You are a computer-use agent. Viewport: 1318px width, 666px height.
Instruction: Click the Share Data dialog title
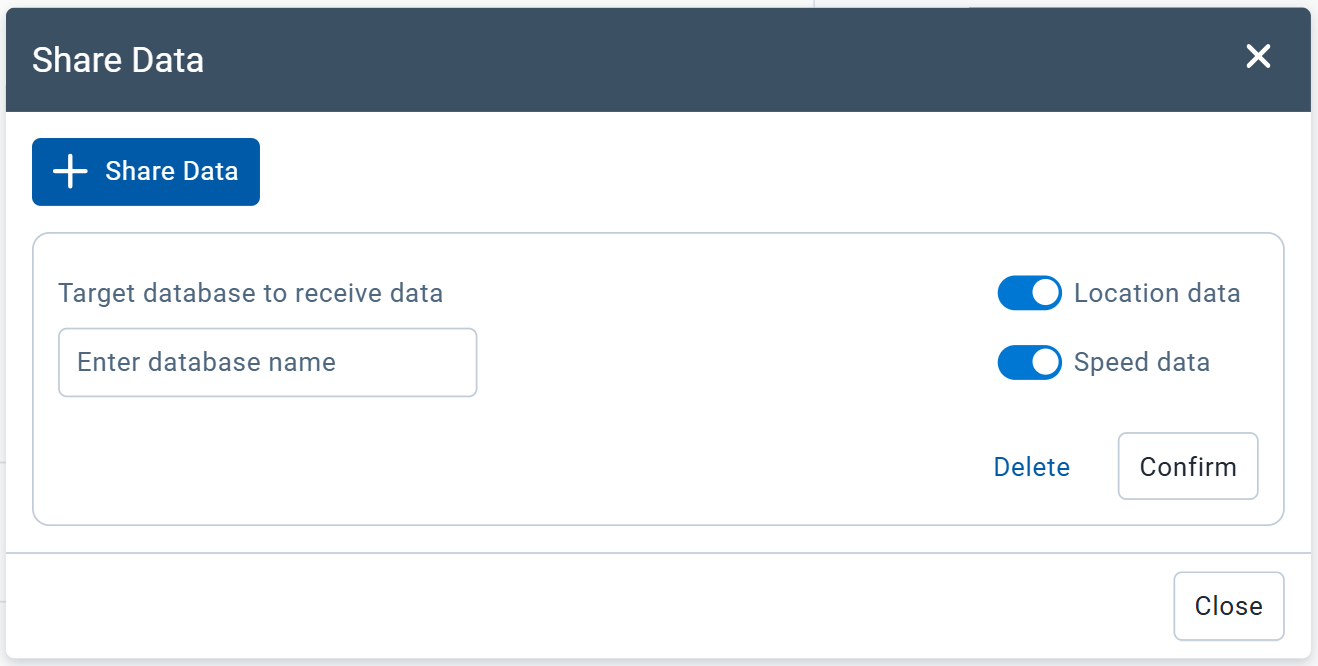(117, 60)
